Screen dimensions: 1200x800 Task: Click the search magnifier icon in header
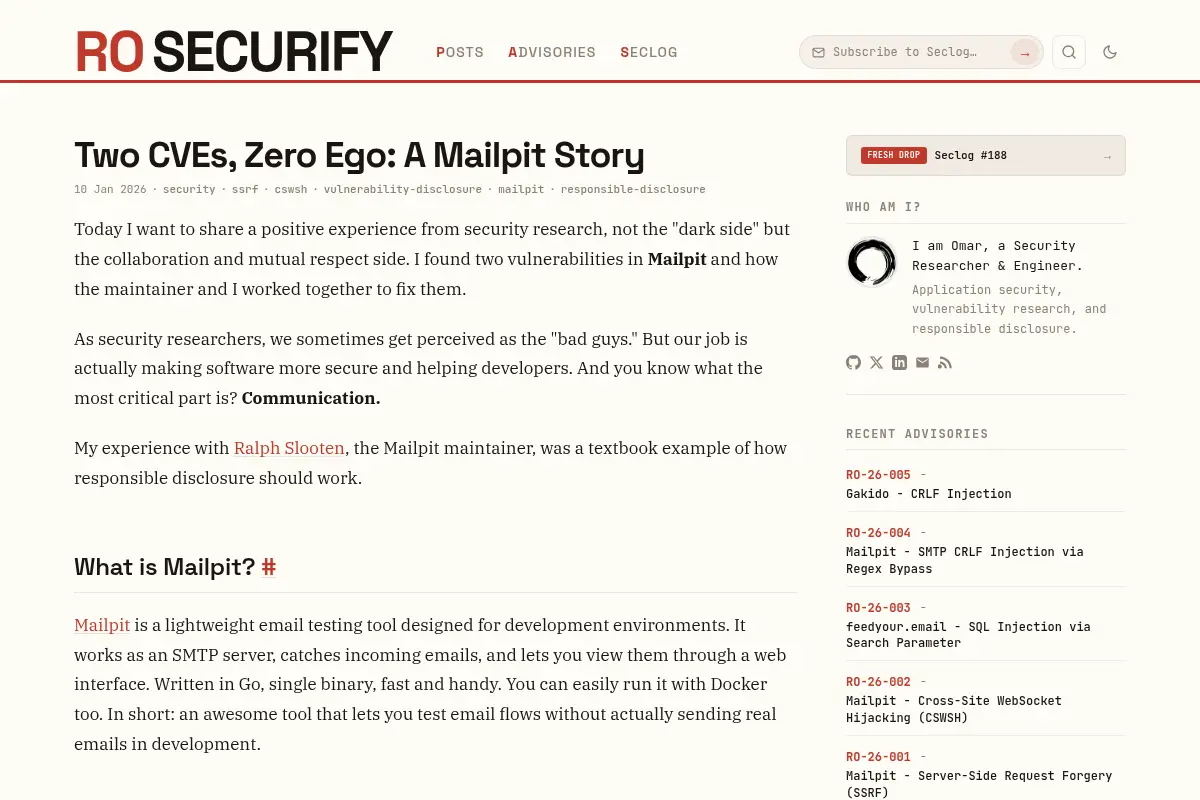coord(1069,52)
